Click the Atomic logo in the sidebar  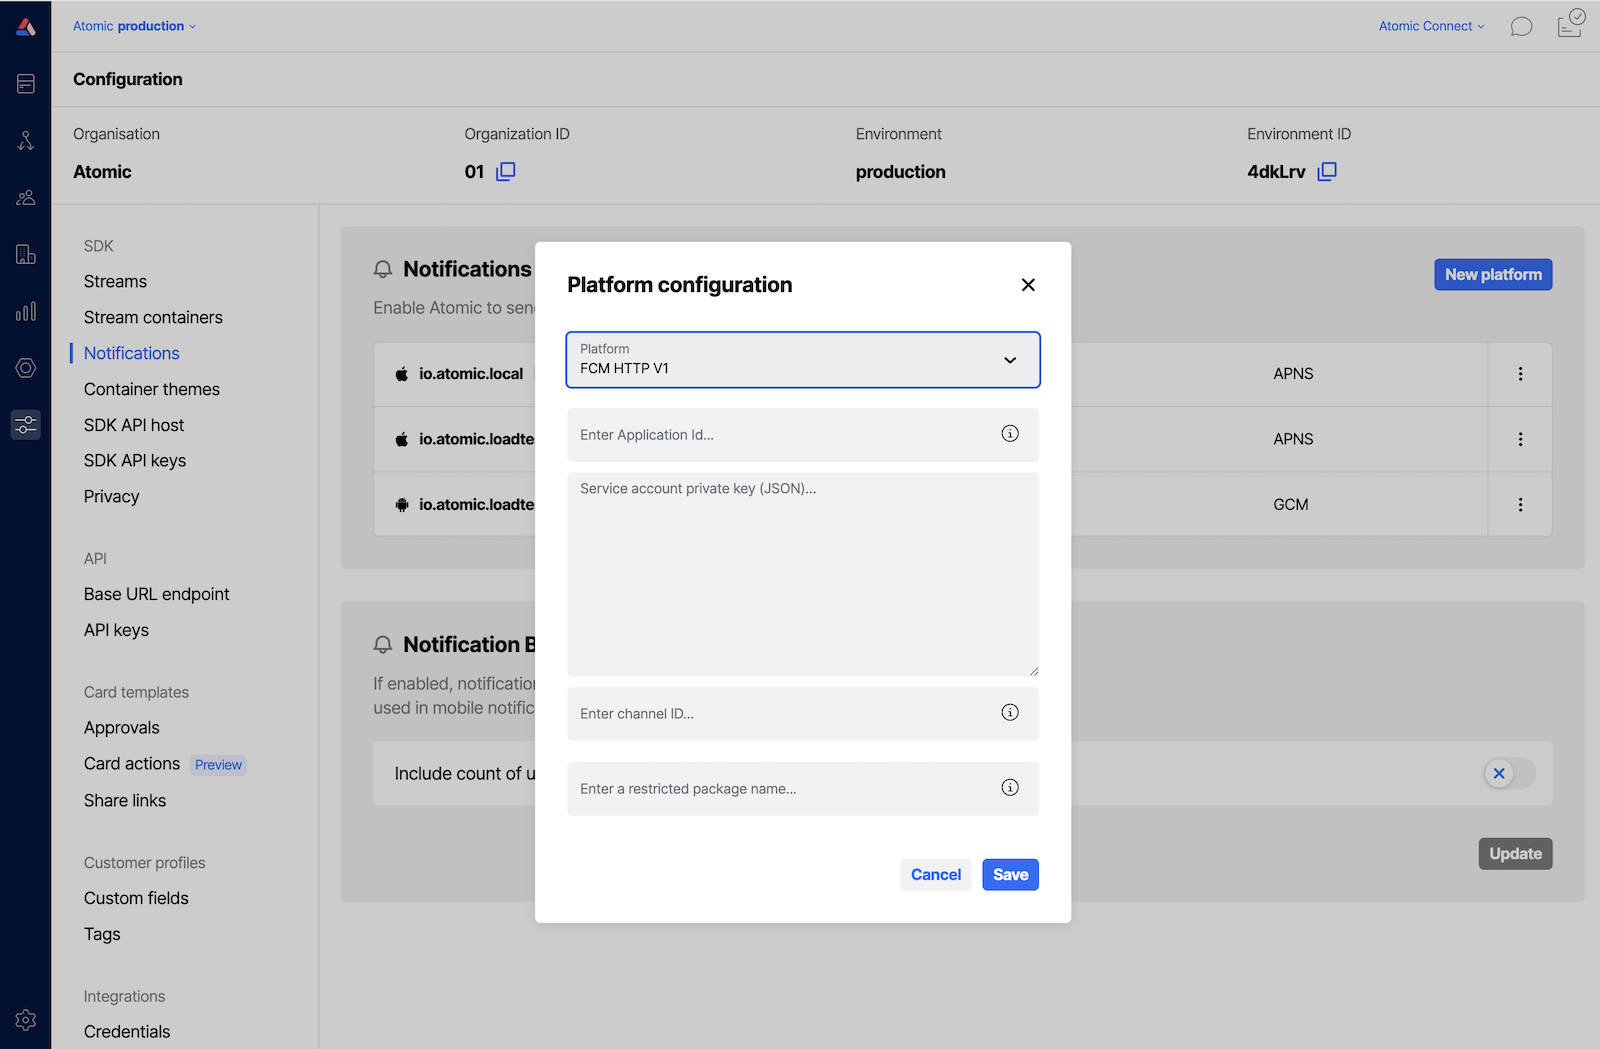(26, 27)
